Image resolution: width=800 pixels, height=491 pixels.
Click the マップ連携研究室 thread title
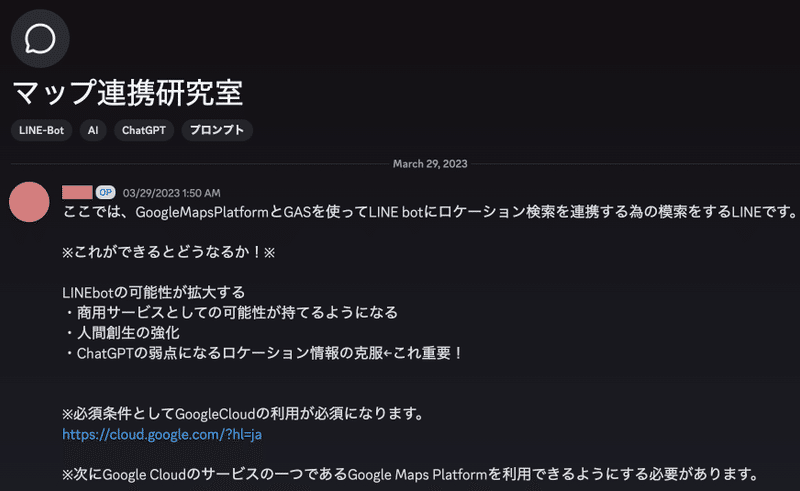pos(127,92)
